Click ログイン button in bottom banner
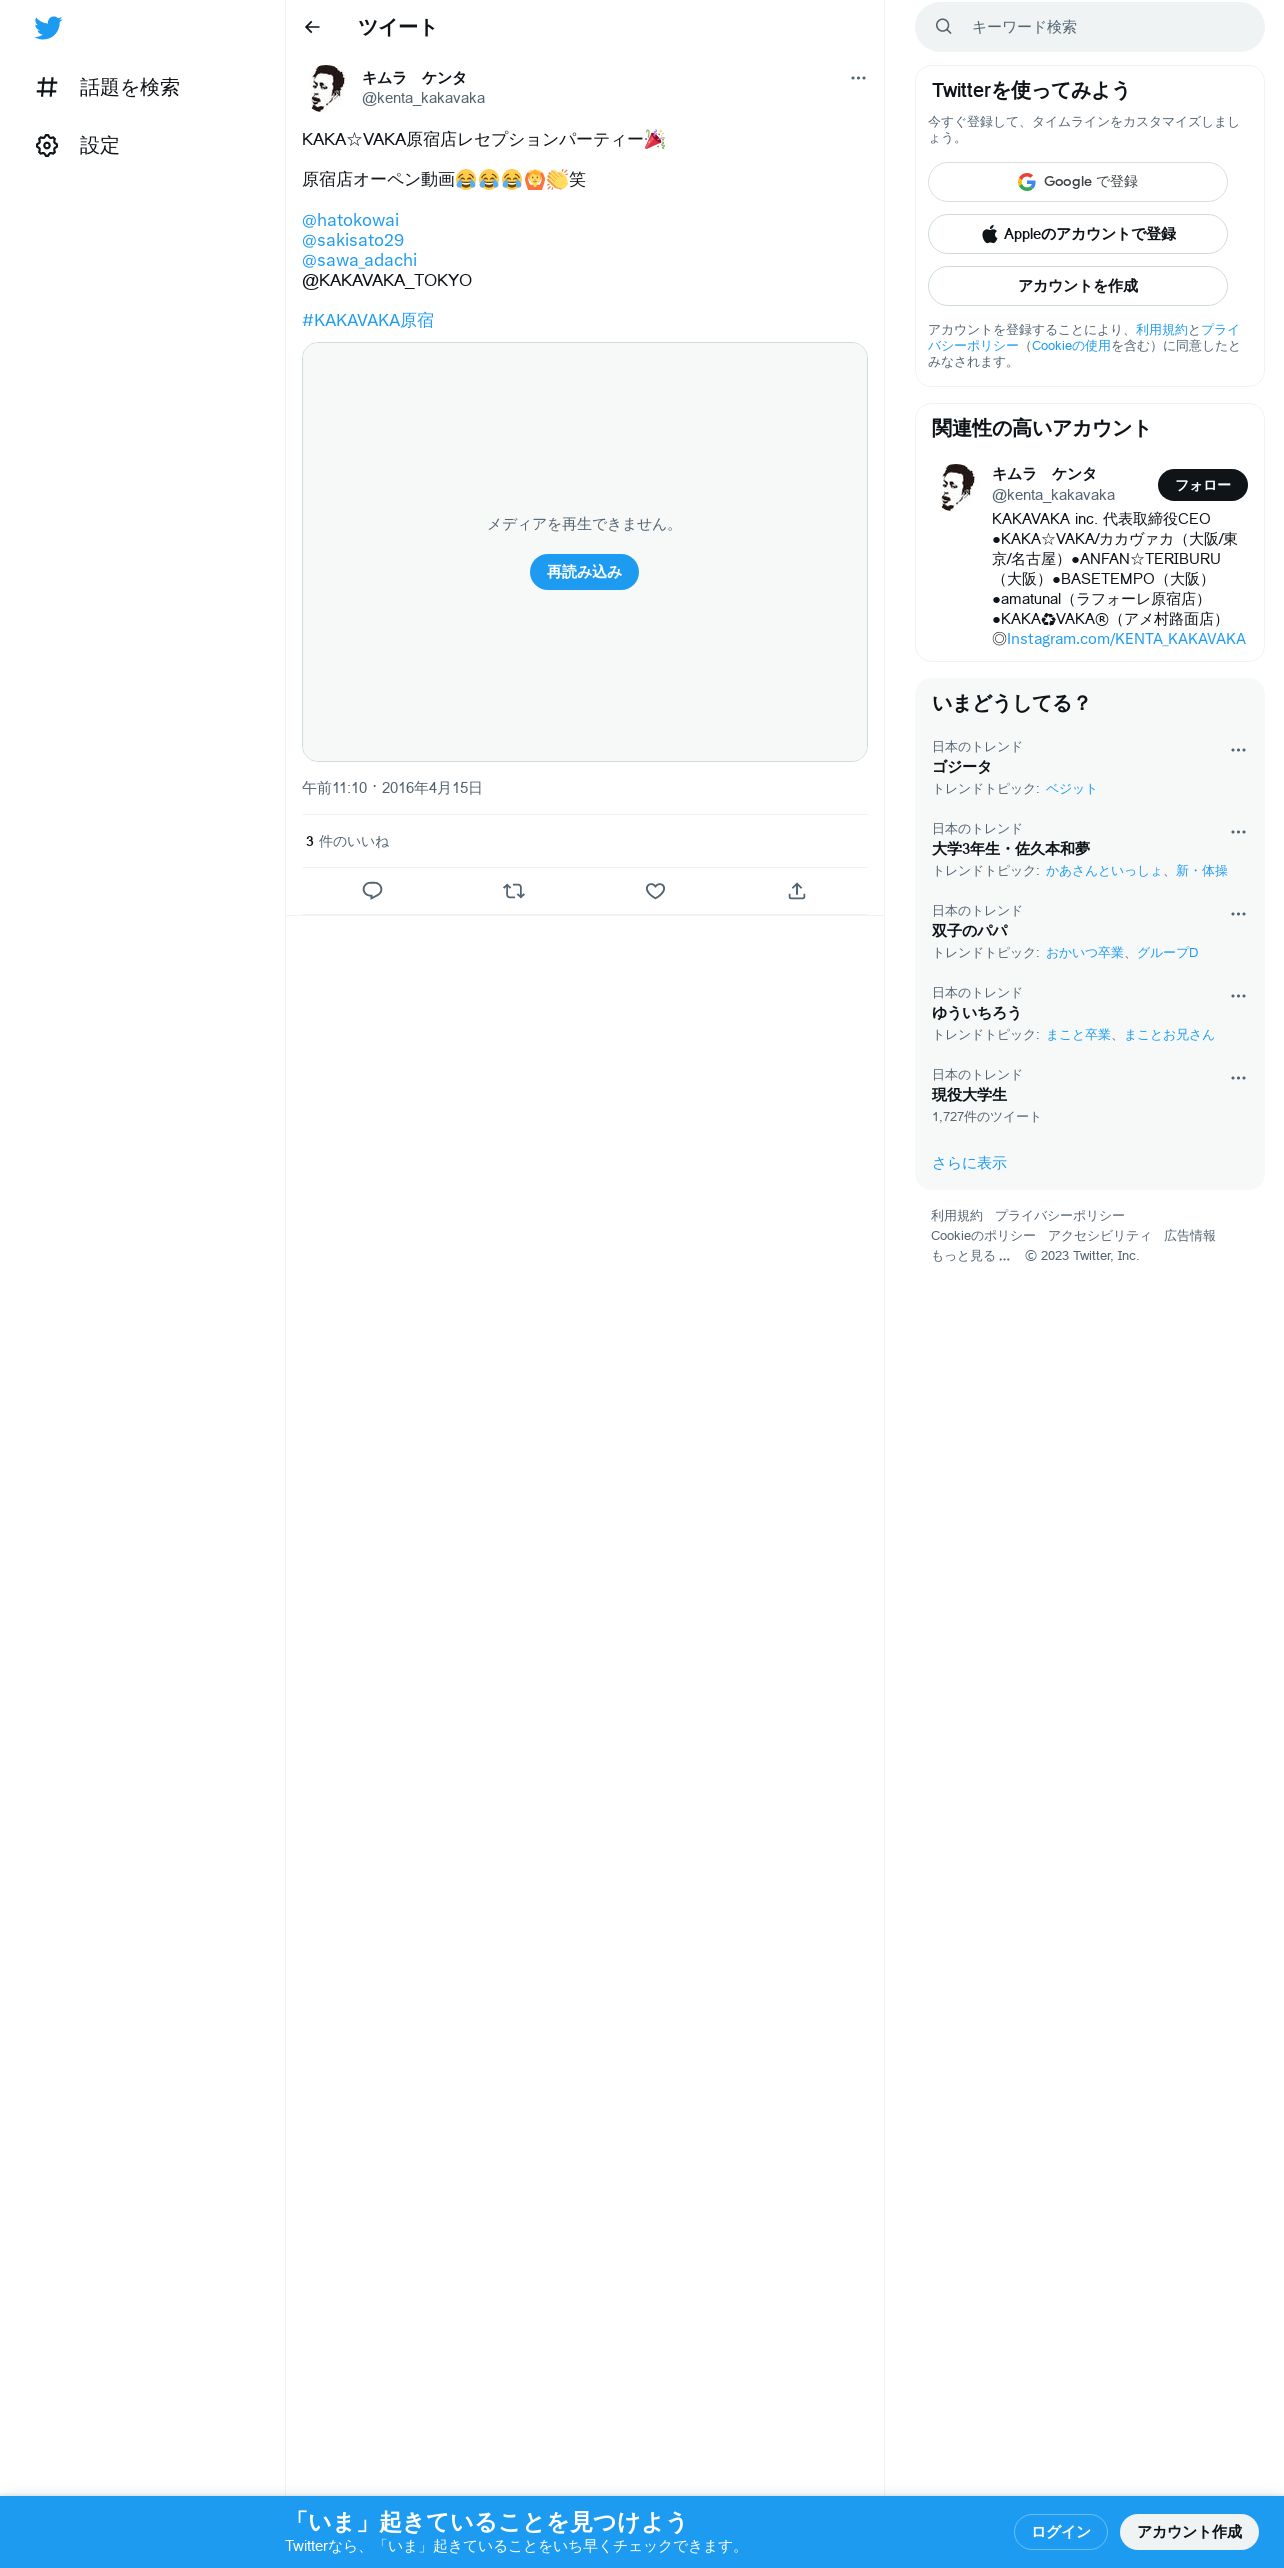The width and height of the screenshot is (1284, 2568). click(1061, 2532)
